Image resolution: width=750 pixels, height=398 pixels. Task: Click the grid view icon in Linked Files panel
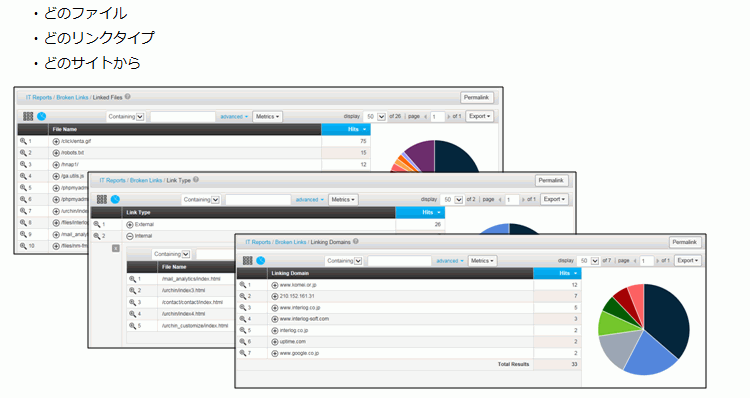[x=28, y=116]
